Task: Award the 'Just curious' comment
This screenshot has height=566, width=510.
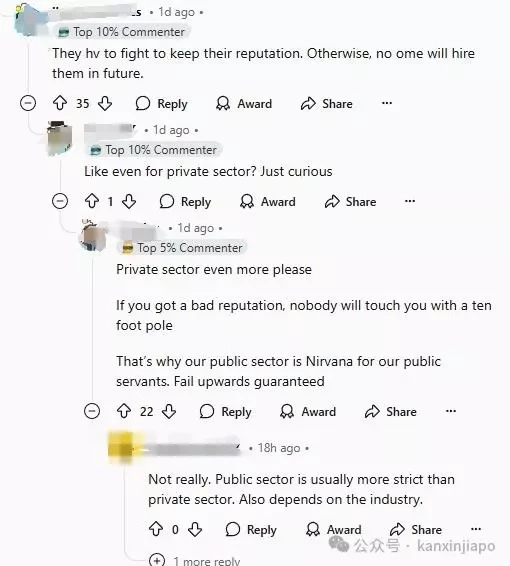Action: [268, 201]
